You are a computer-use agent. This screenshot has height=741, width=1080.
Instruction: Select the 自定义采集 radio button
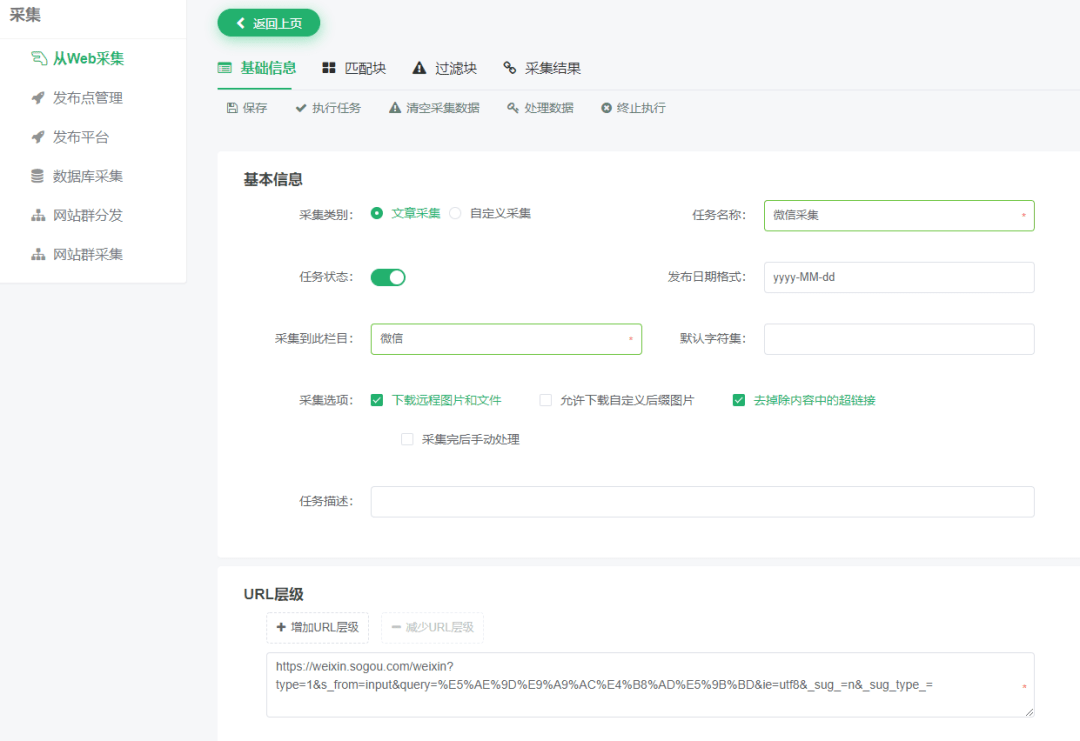pyautogui.click(x=455, y=213)
